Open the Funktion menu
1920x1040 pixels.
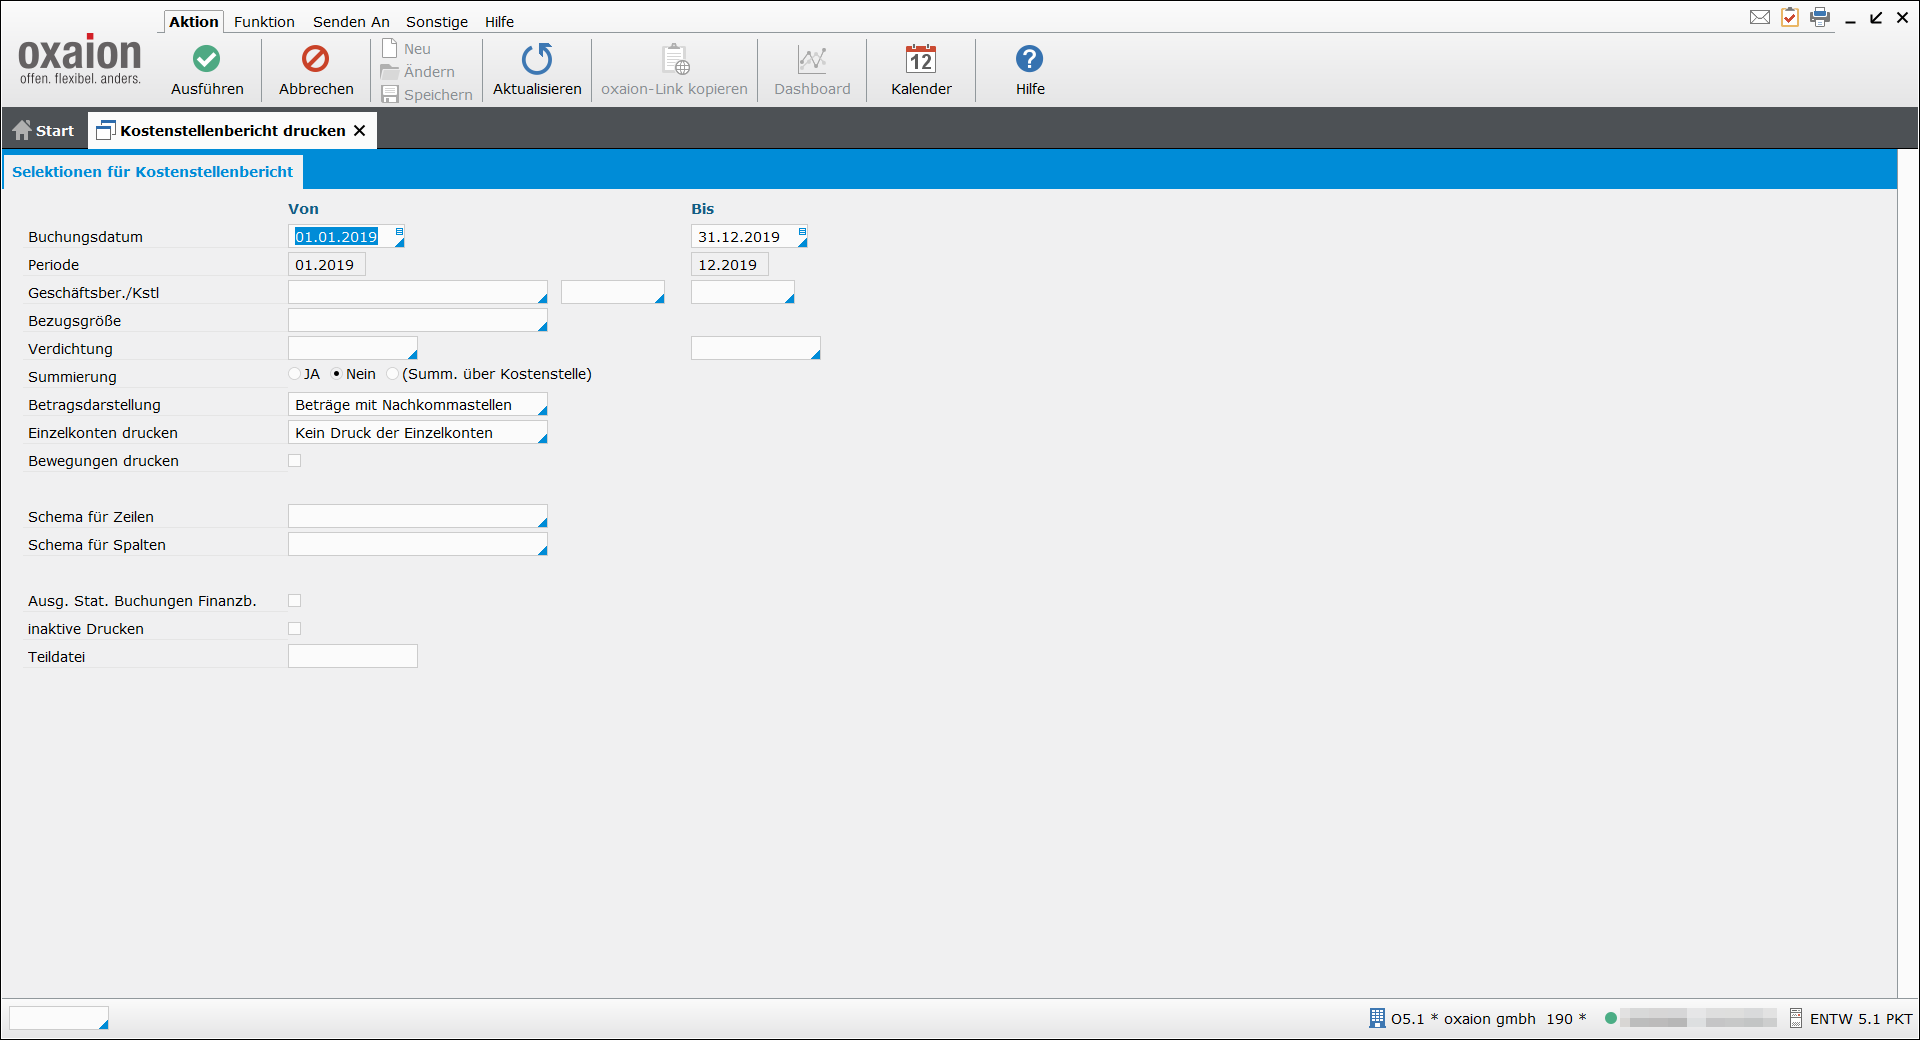[264, 22]
